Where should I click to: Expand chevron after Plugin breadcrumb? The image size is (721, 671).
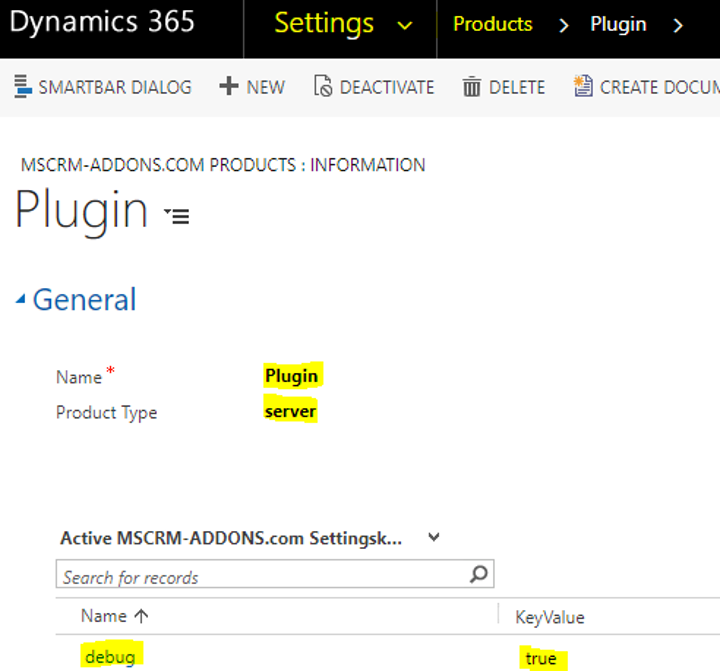click(x=678, y=25)
